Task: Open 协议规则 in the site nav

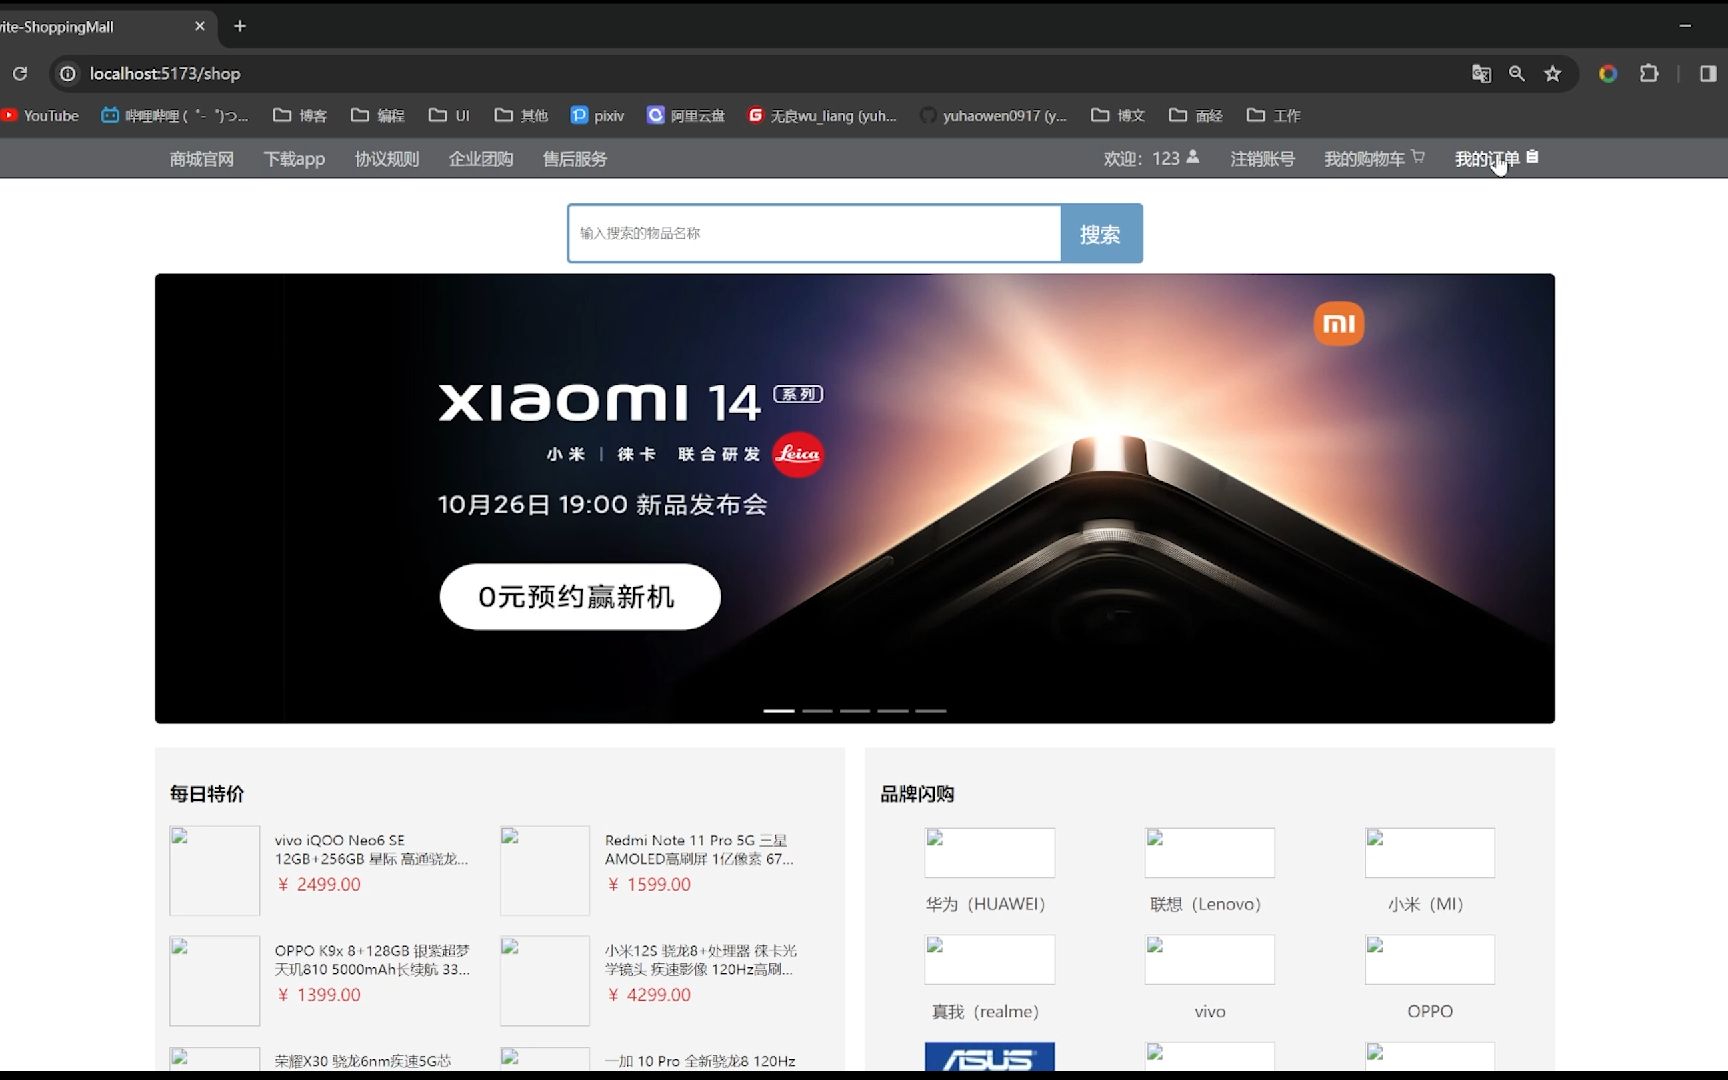Action: 387,159
